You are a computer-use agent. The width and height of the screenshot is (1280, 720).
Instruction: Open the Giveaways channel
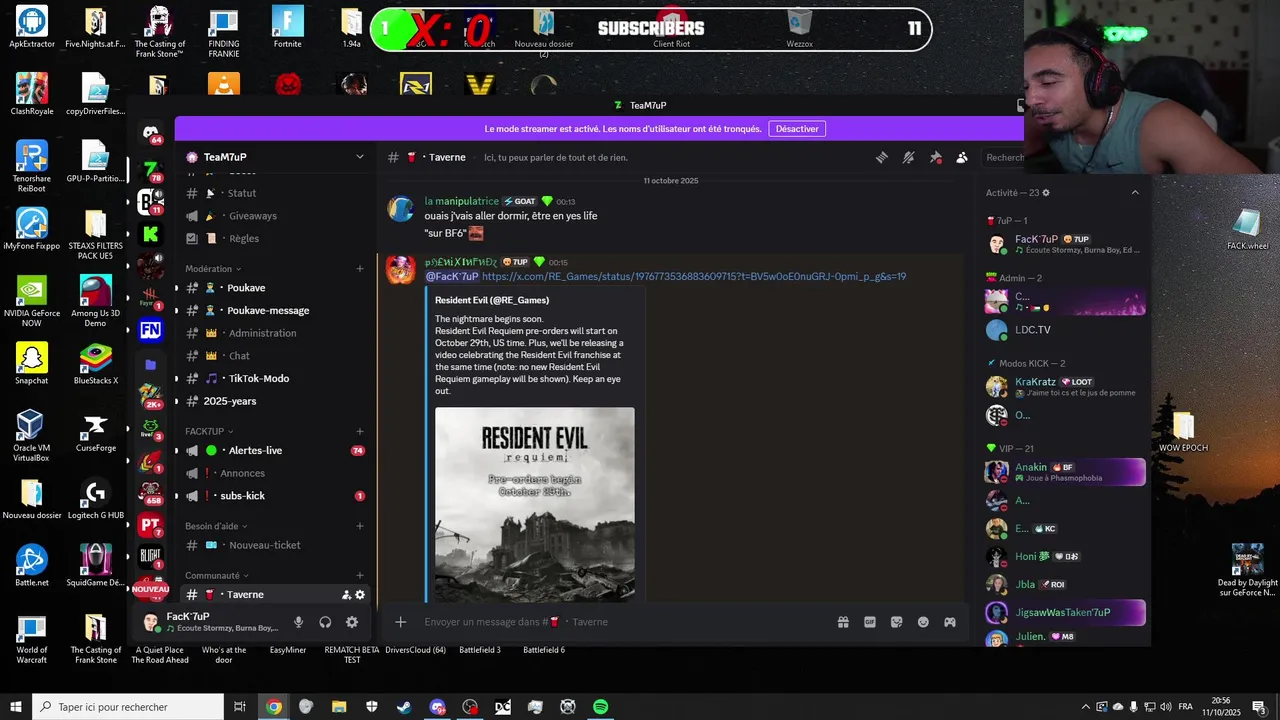(x=274, y=216)
